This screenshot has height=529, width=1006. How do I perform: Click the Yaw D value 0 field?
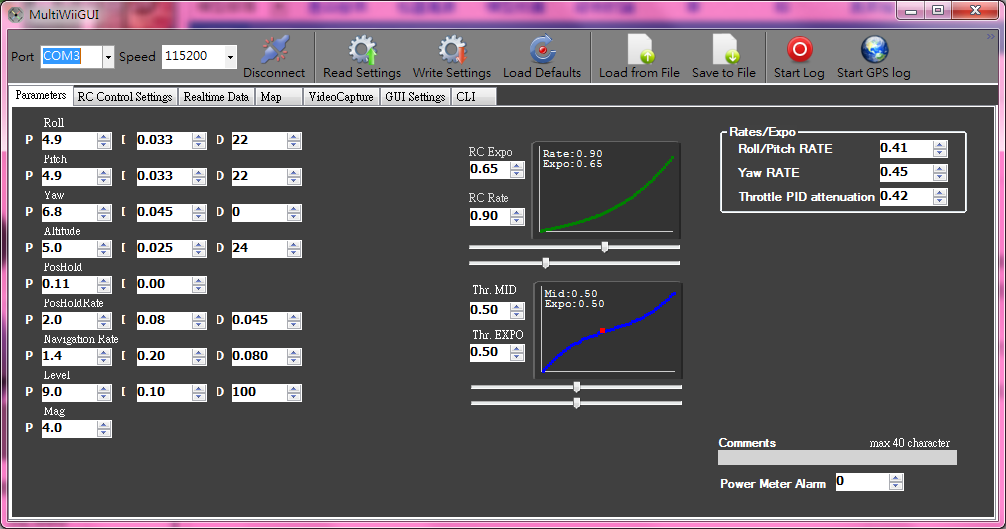point(259,212)
